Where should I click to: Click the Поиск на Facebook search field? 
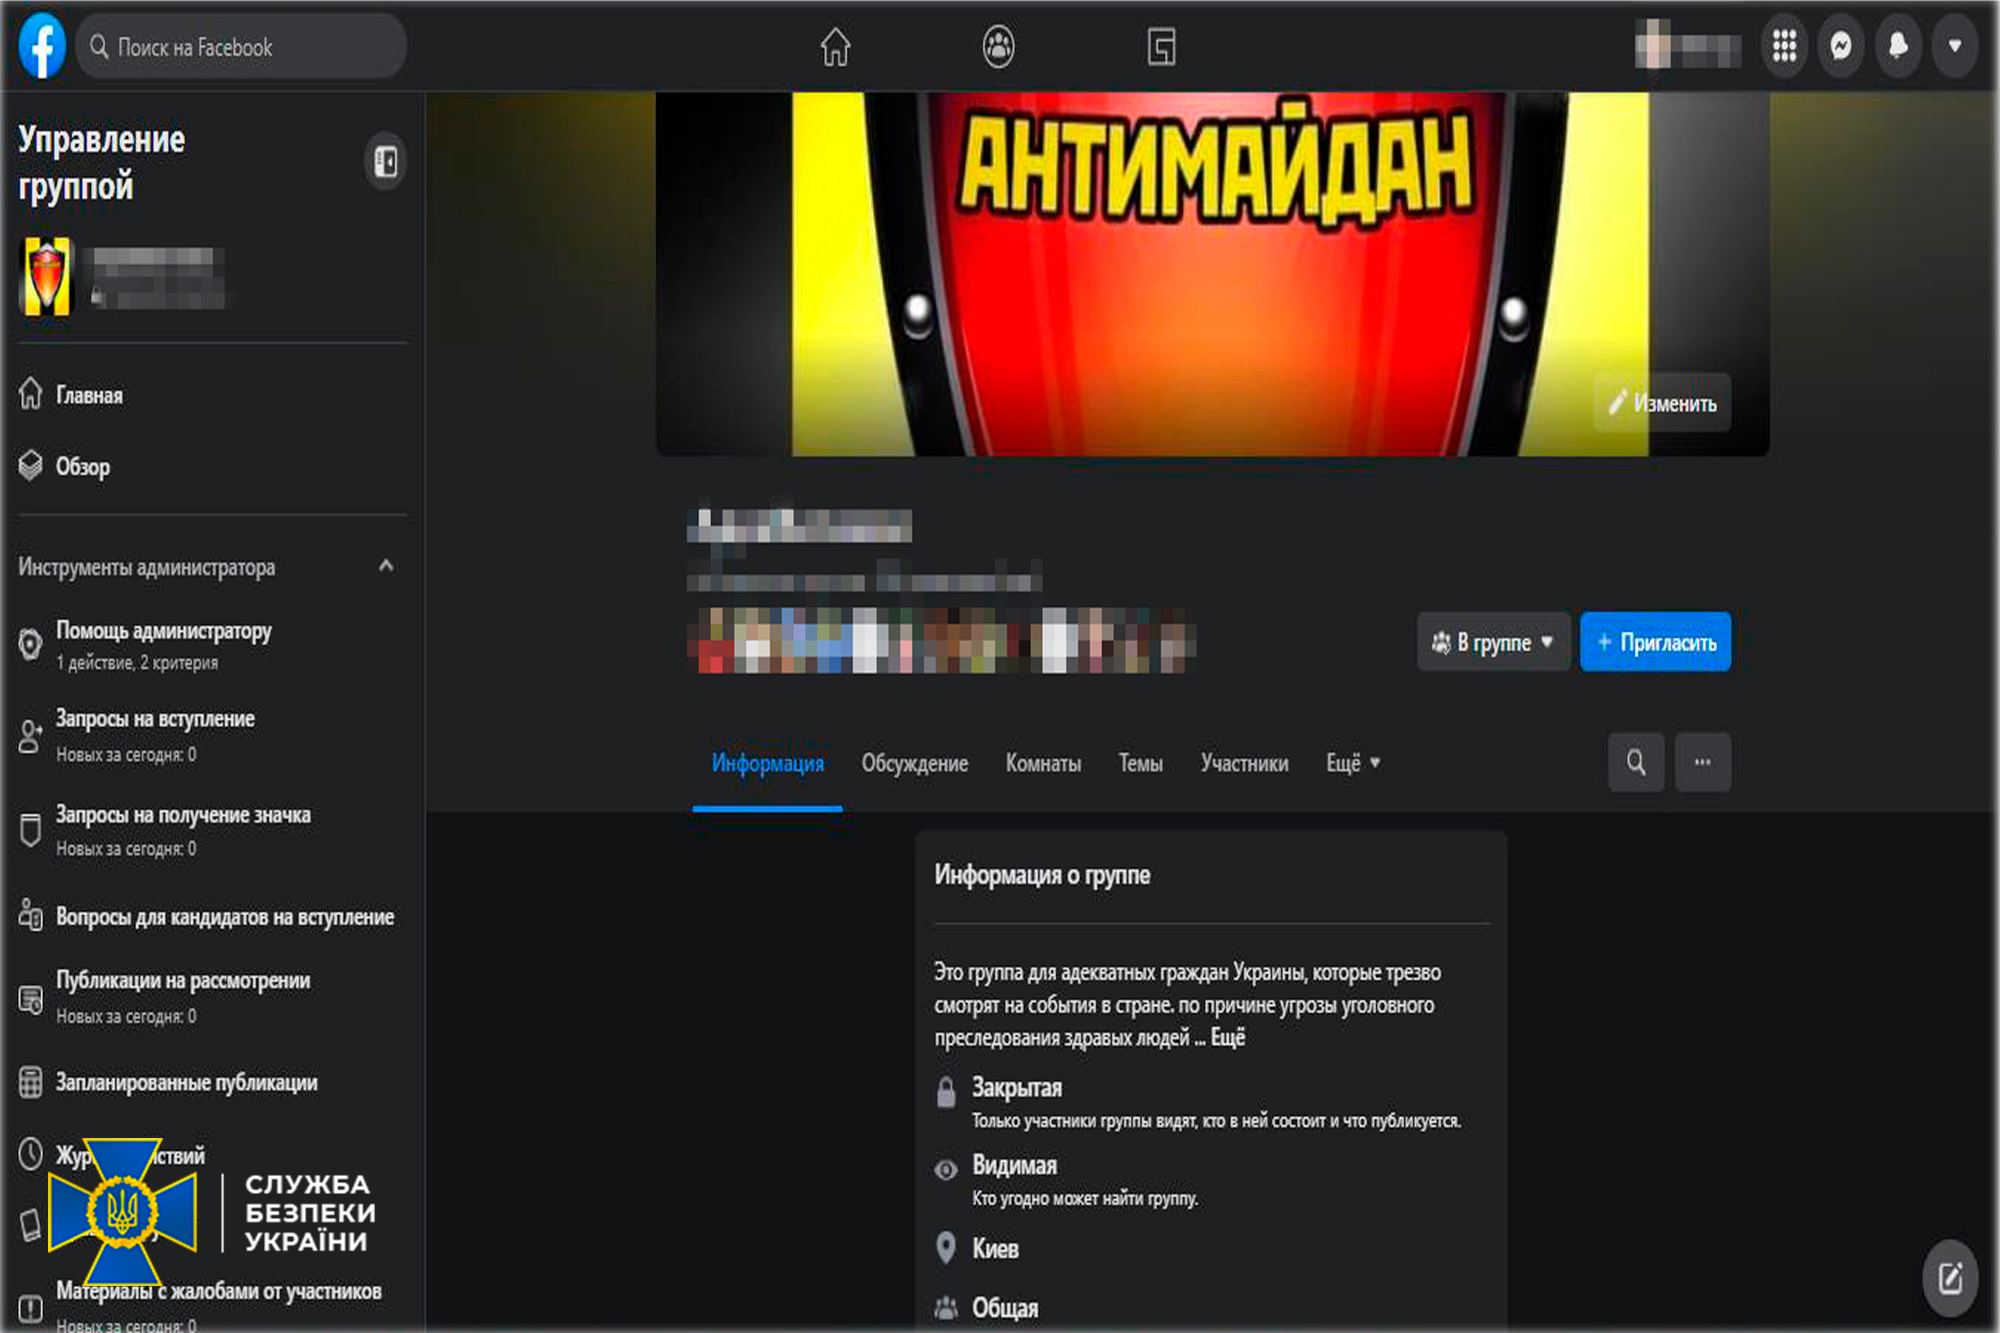[240, 47]
